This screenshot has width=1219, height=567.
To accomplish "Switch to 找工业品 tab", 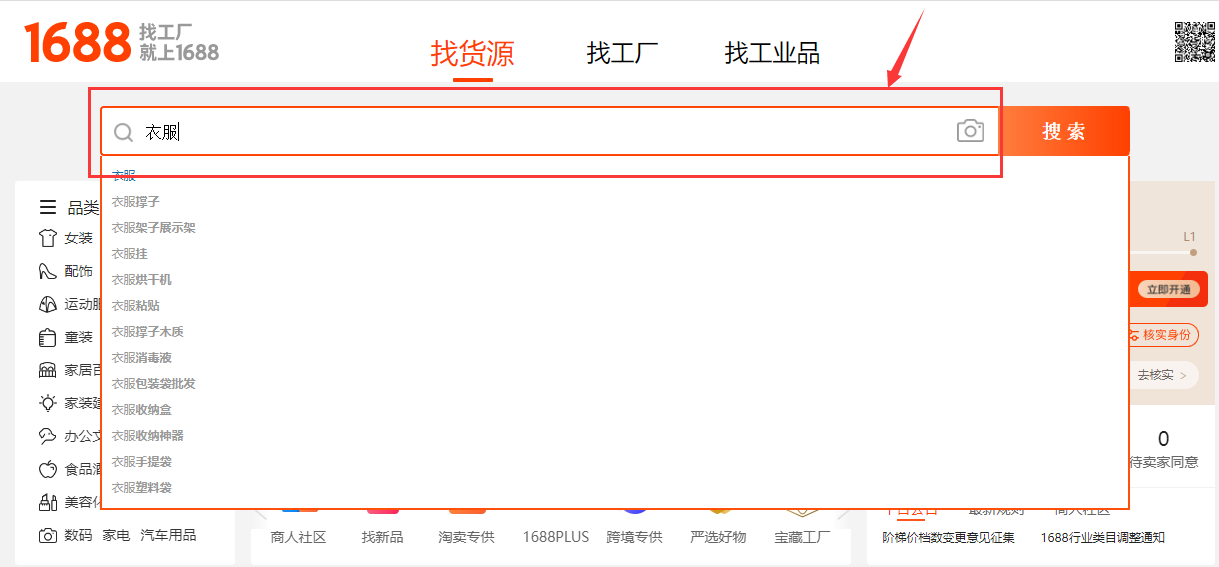I will tap(772, 53).
